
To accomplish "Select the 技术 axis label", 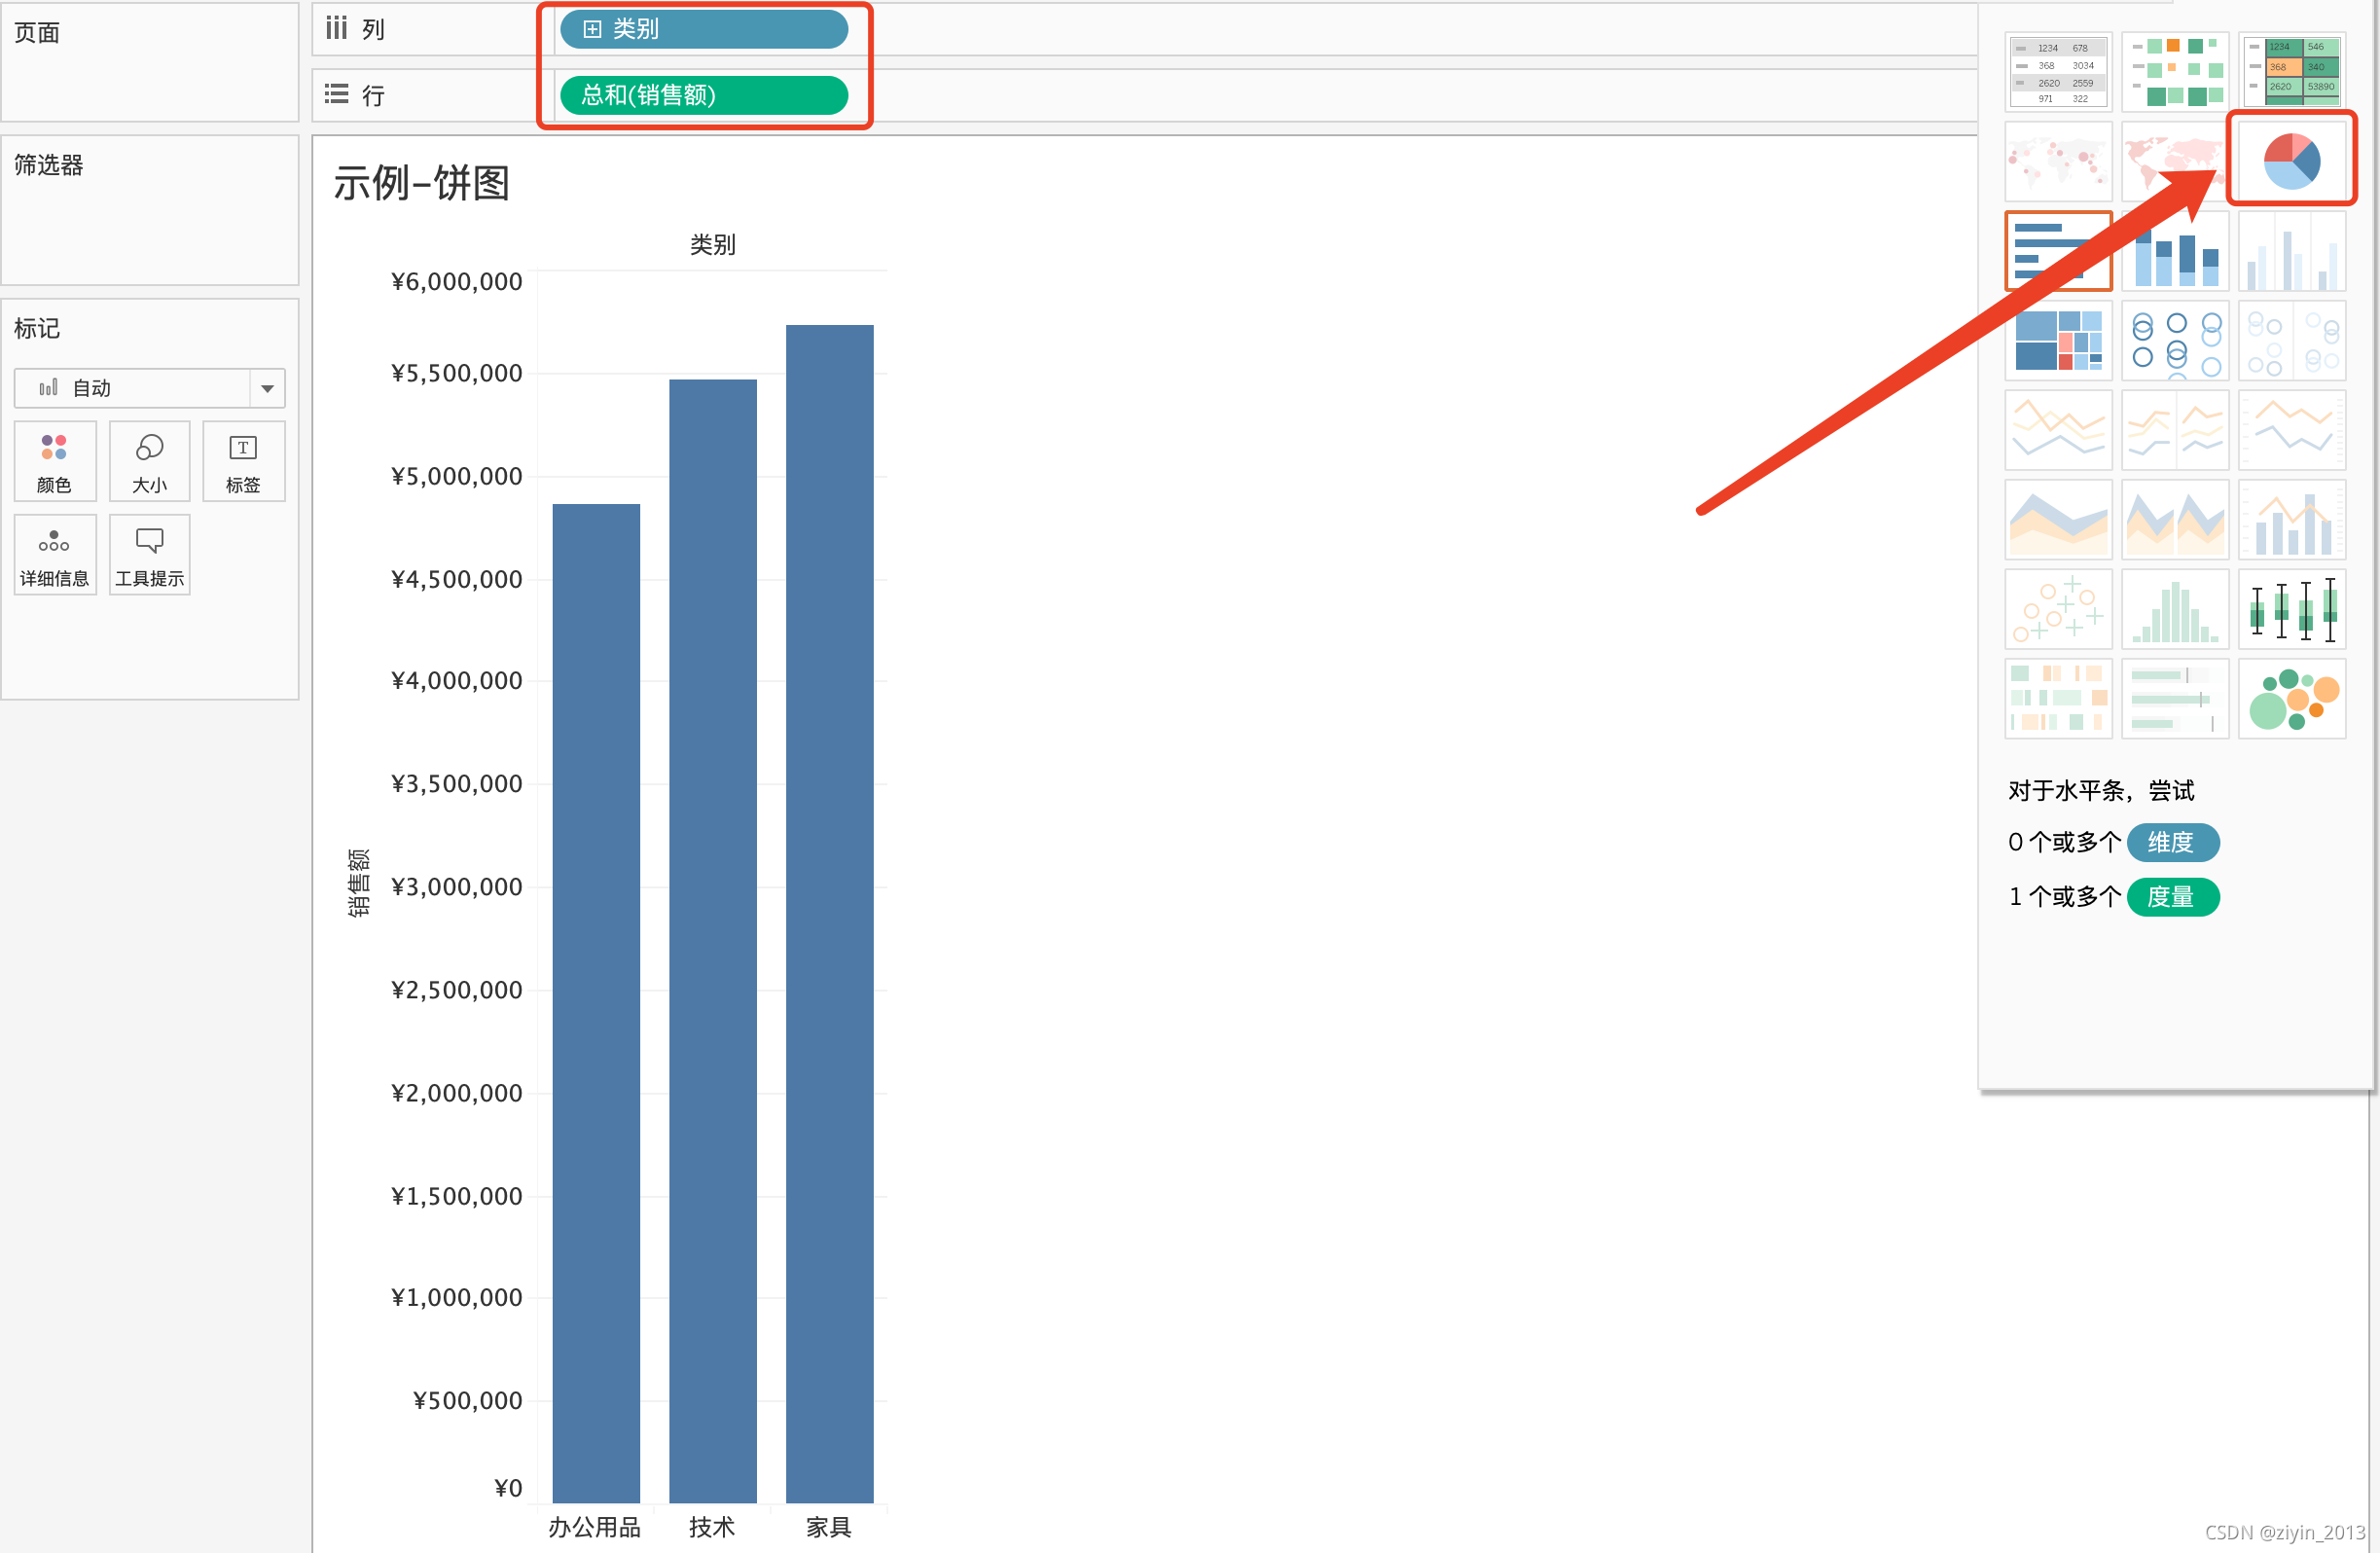I will pos(711,1526).
